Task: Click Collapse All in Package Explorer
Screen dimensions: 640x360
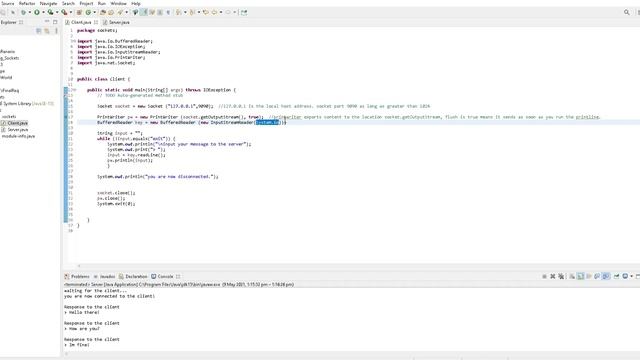Action: coord(39,31)
